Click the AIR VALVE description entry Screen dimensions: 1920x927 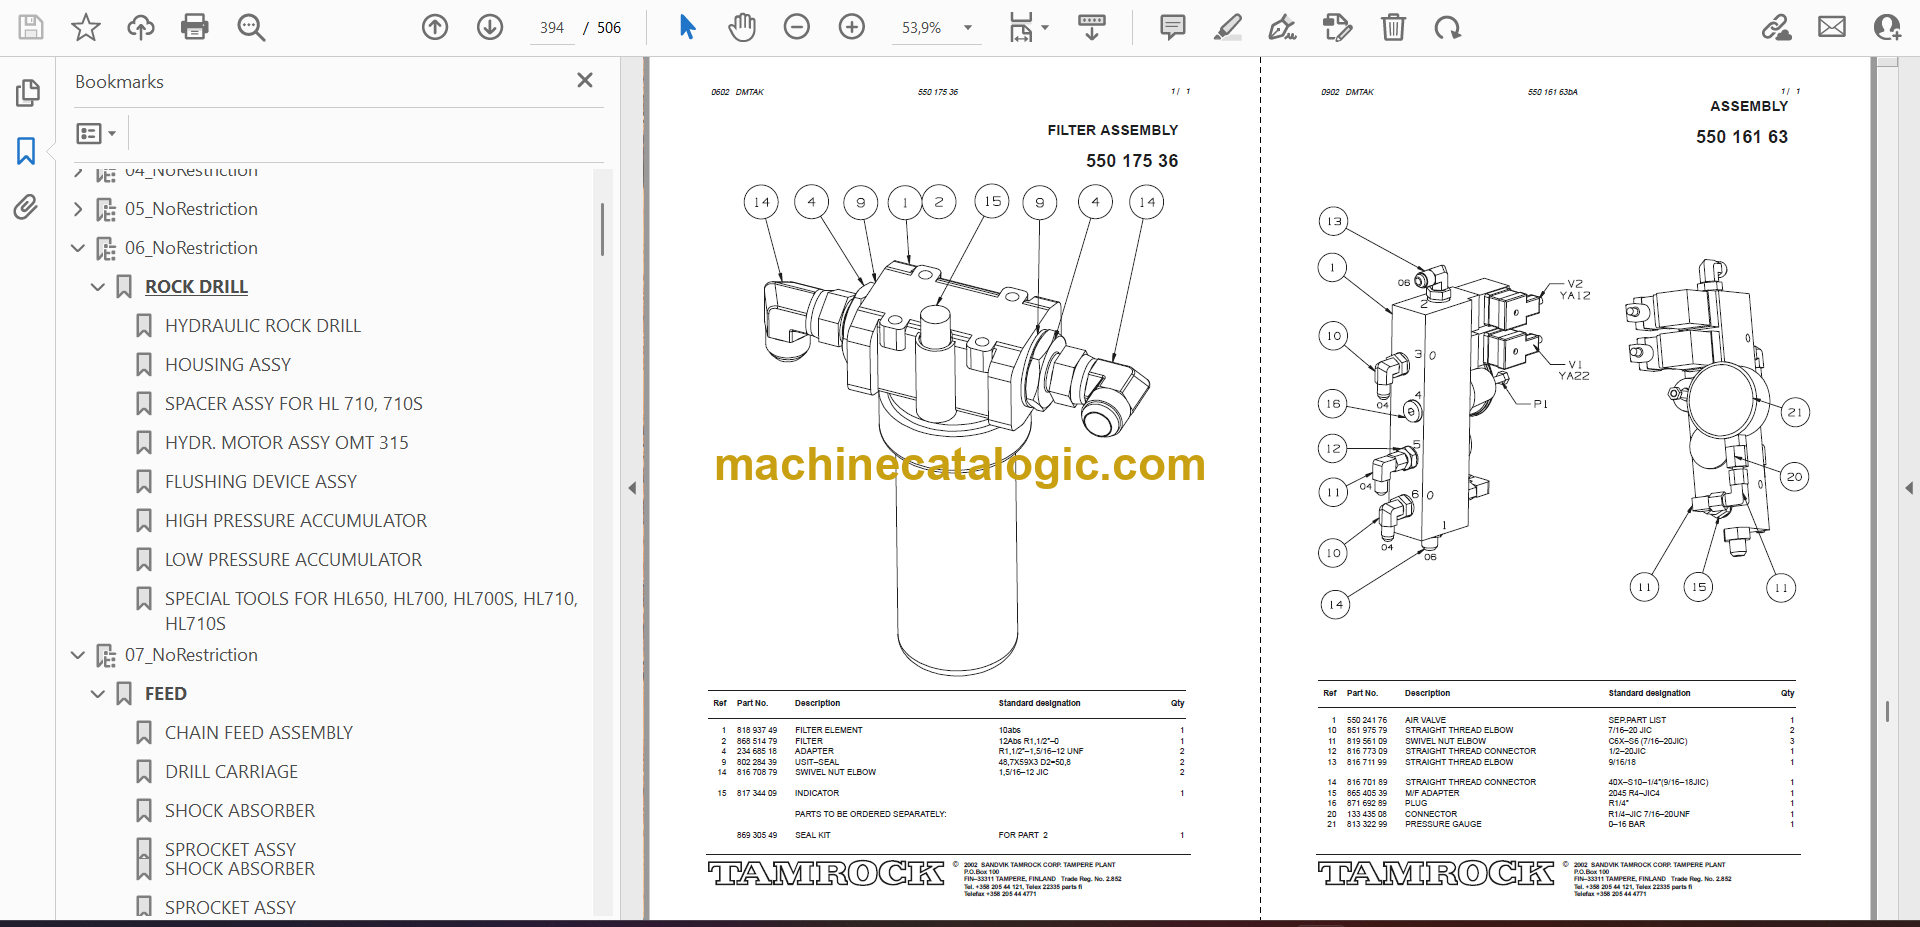coord(1425,720)
